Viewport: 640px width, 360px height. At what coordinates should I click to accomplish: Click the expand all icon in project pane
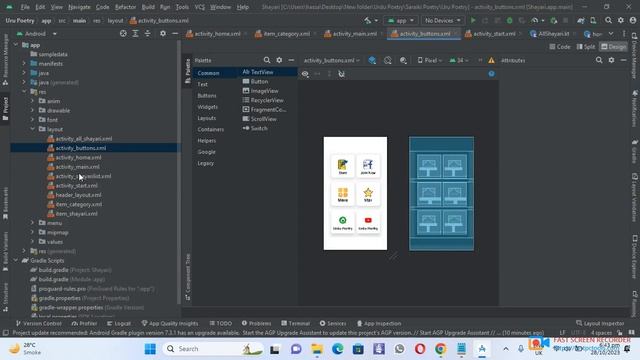pyautogui.click(x=136, y=33)
